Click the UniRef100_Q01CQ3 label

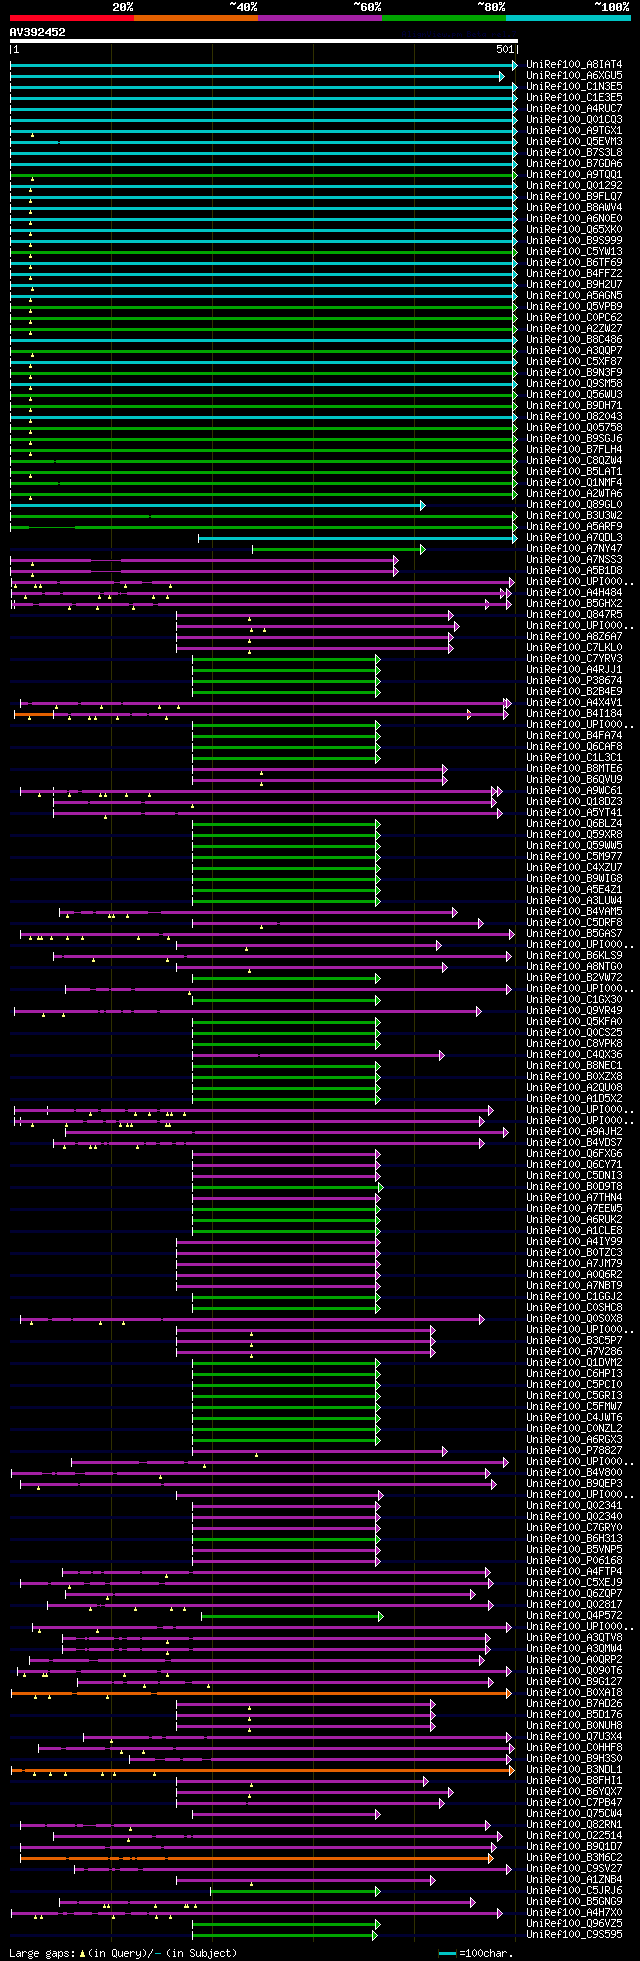pos(574,120)
